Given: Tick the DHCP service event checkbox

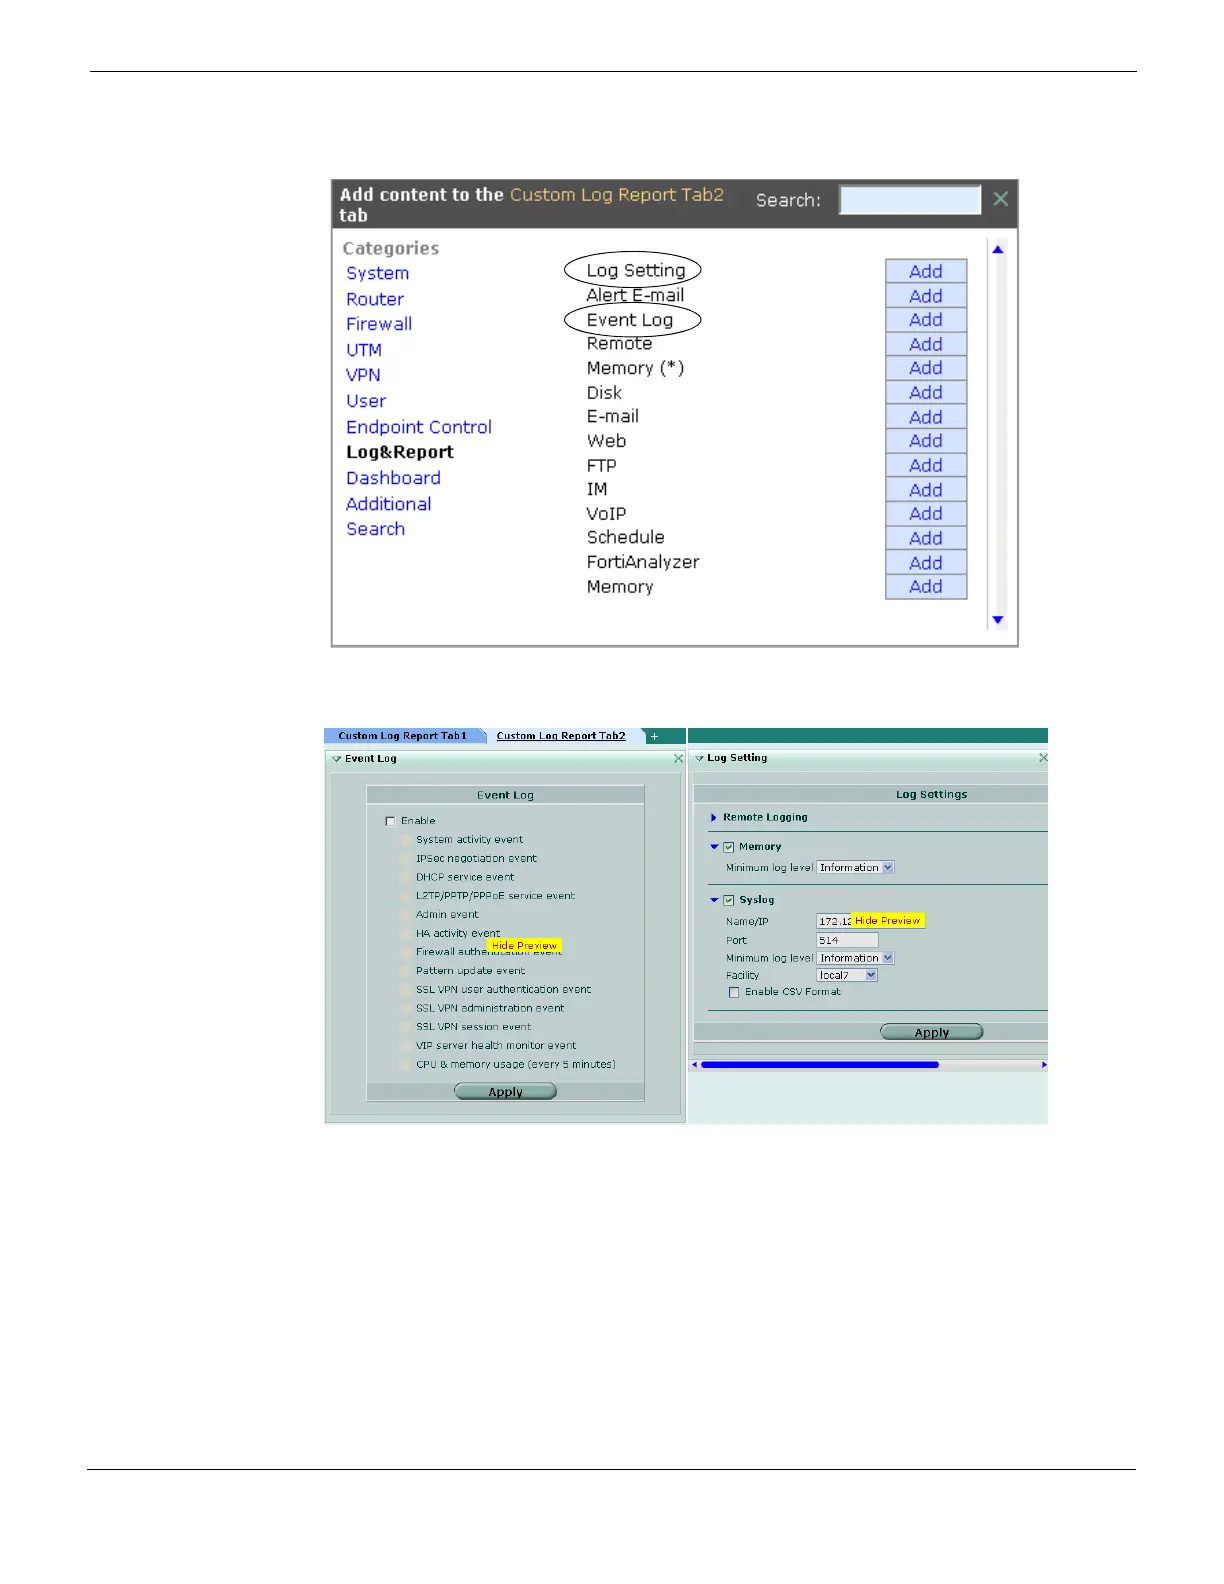Looking at the screenshot, I should pyautogui.click(x=405, y=877).
